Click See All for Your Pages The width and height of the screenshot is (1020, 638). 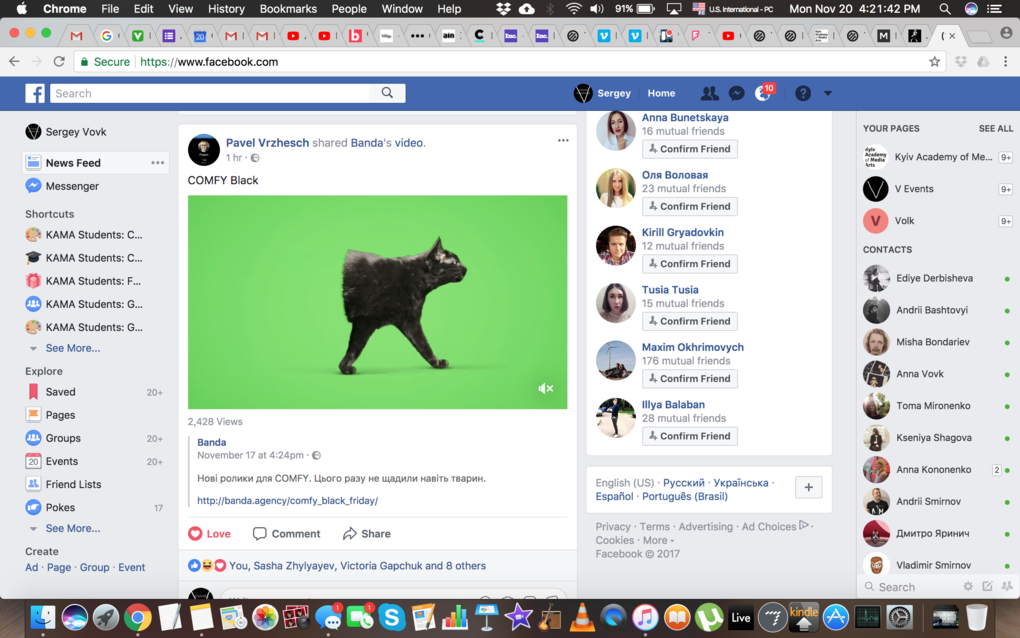(x=995, y=129)
